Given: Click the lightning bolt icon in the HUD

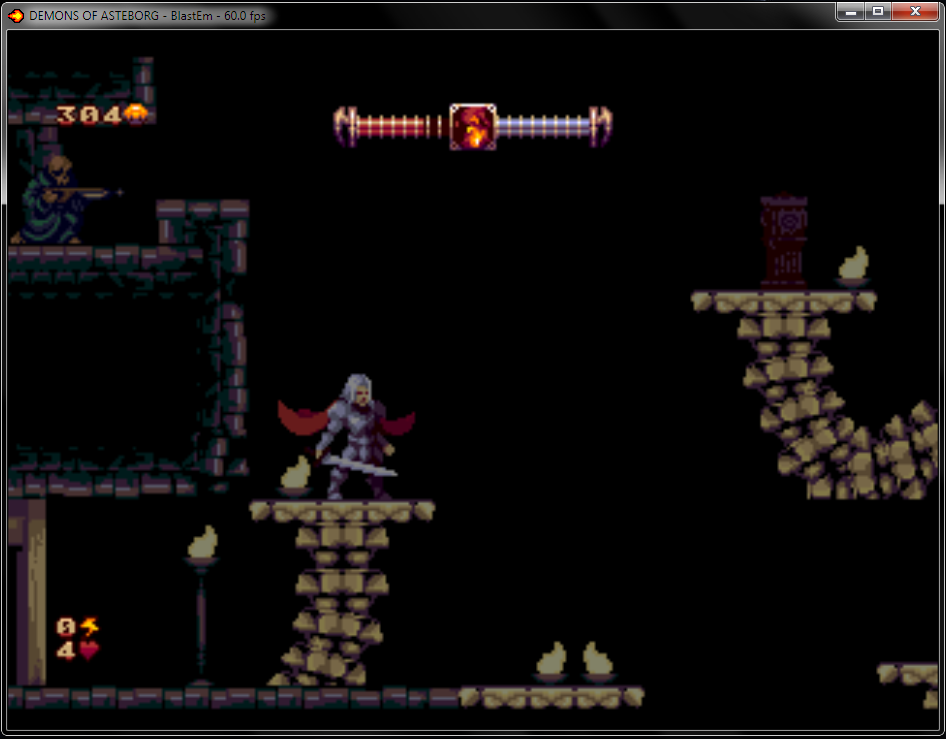Looking at the screenshot, I should [90, 627].
